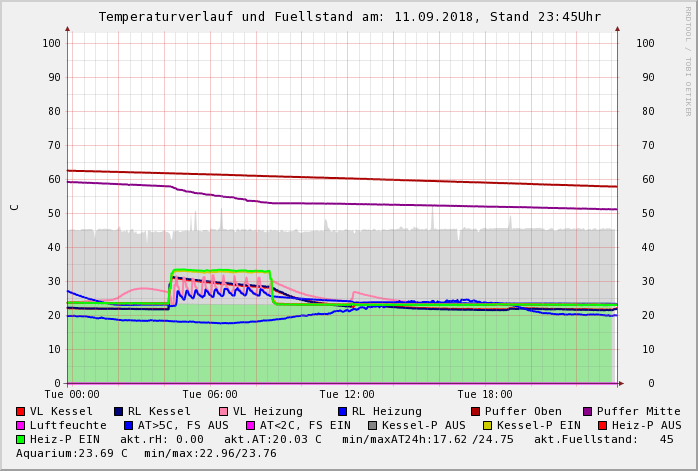This screenshot has height=471, width=698.
Task: Click the Tue 18:00 time axis label
Action: coord(485,395)
